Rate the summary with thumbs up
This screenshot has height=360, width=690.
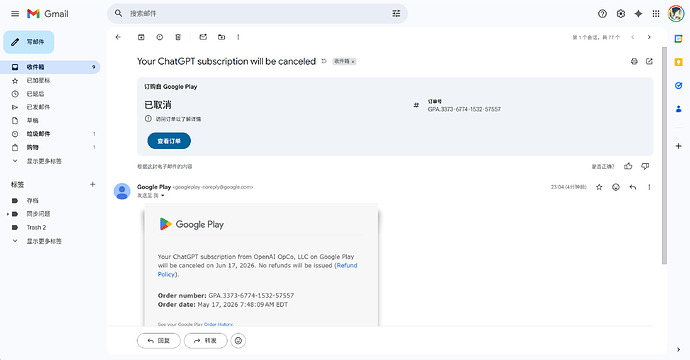628,166
